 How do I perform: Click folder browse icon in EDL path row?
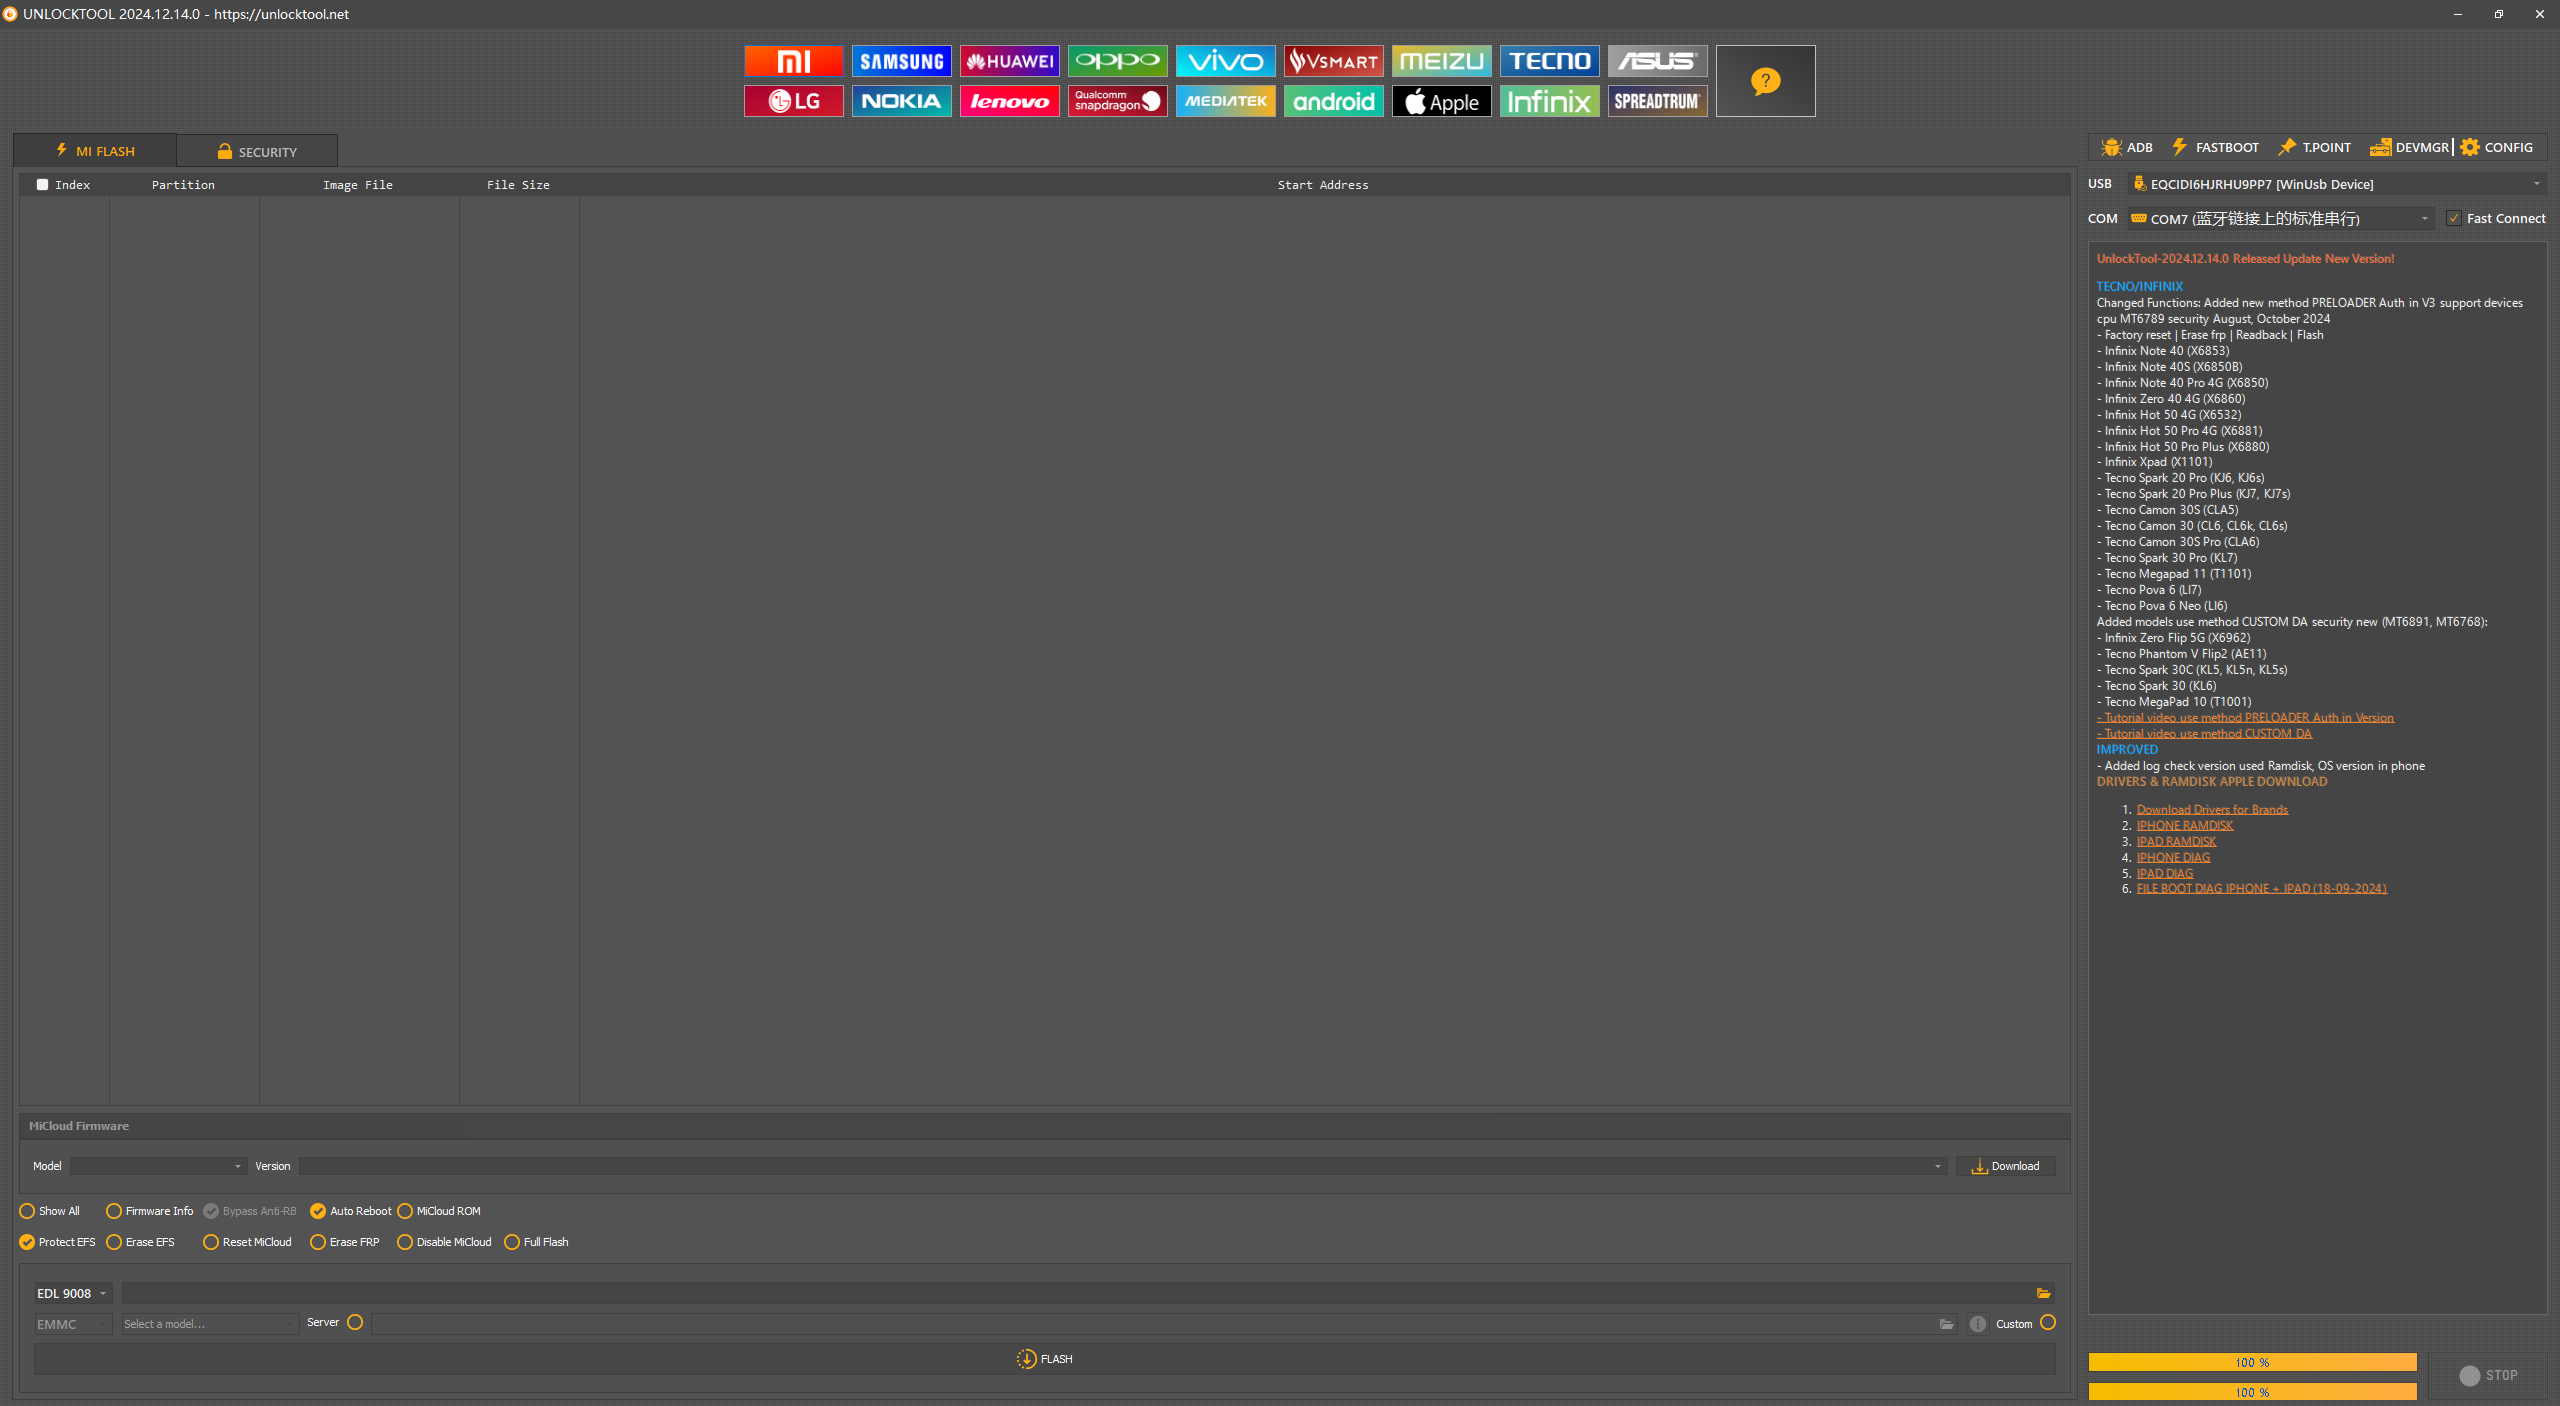click(x=2043, y=1293)
